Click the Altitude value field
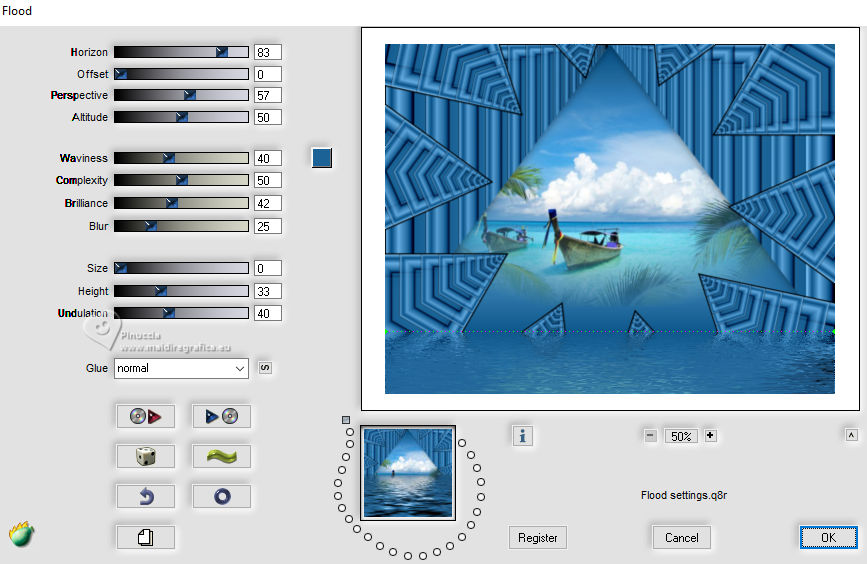The height and width of the screenshot is (564, 867). click(x=268, y=117)
